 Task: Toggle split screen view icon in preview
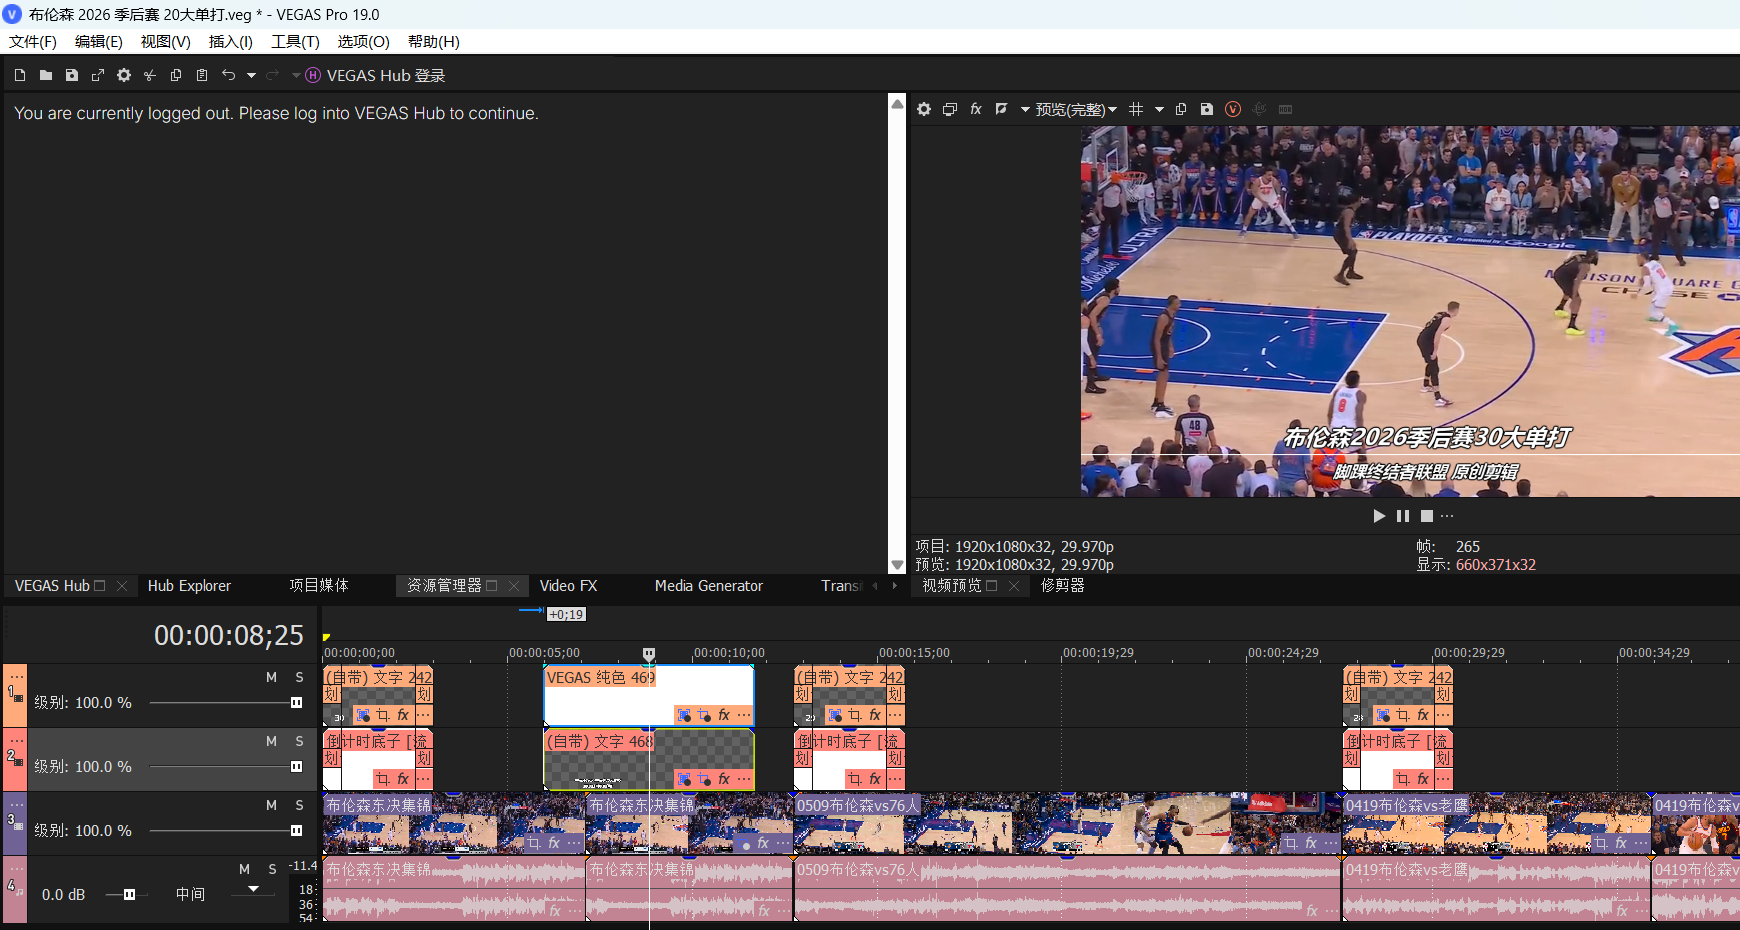1001,109
